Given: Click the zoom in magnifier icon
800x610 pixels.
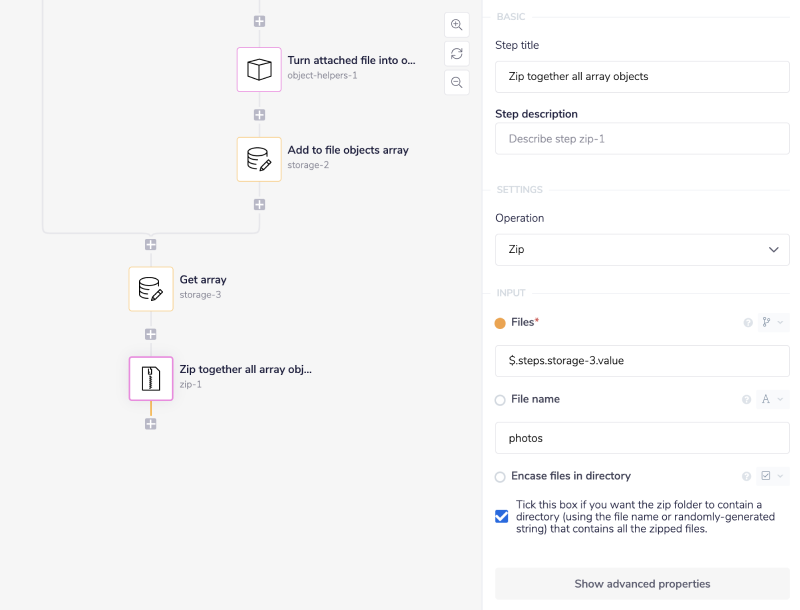Looking at the screenshot, I should click(456, 25).
